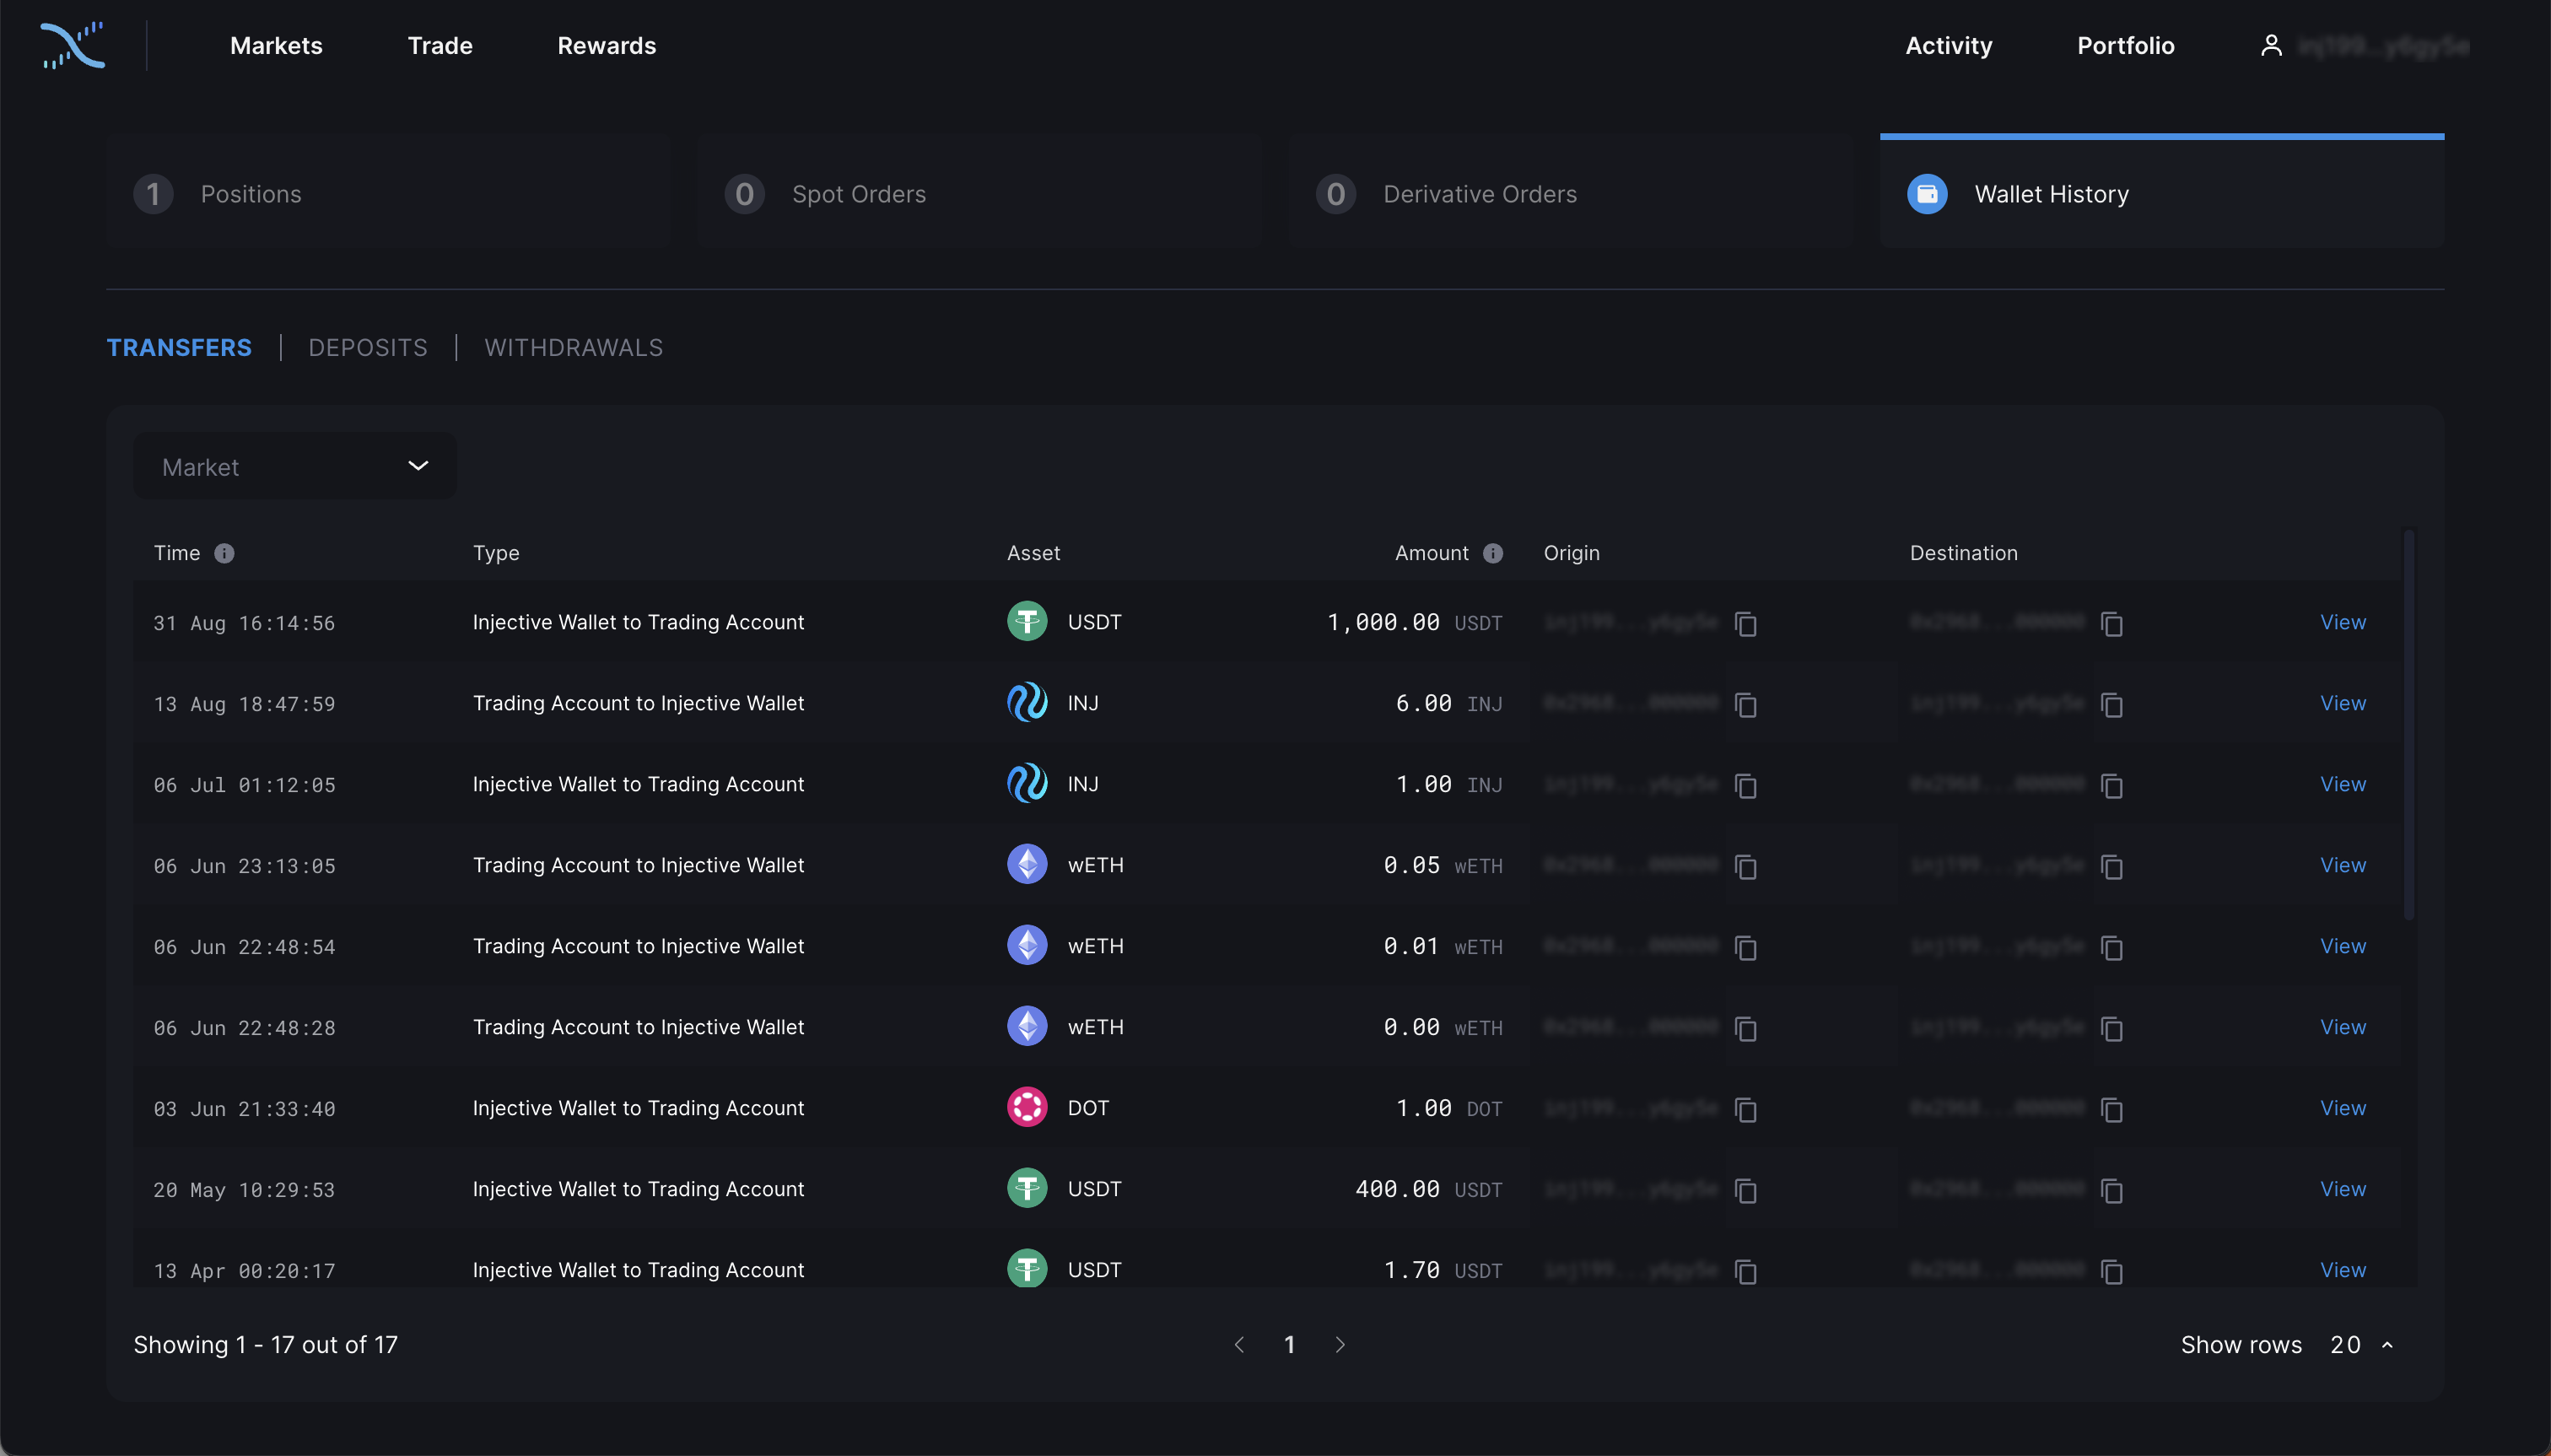
Task: View the 31 Aug USDT transfer
Action: point(2342,622)
